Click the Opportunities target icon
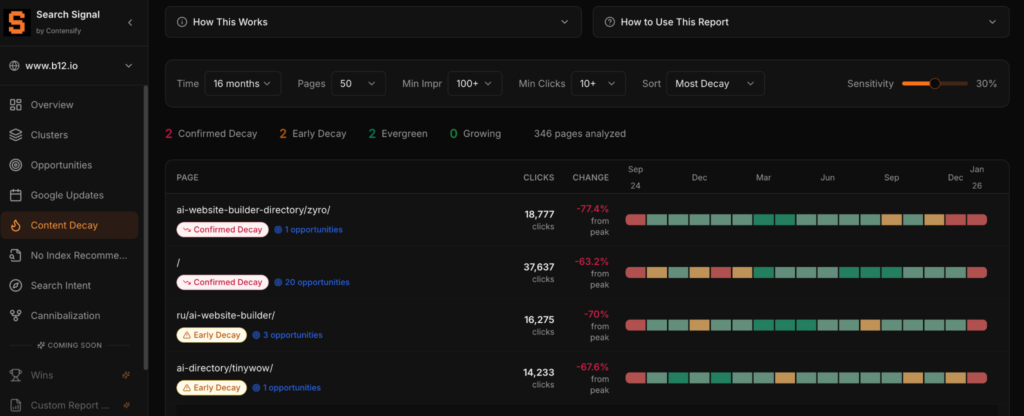The image size is (1024, 416). pyautogui.click(x=15, y=165)
